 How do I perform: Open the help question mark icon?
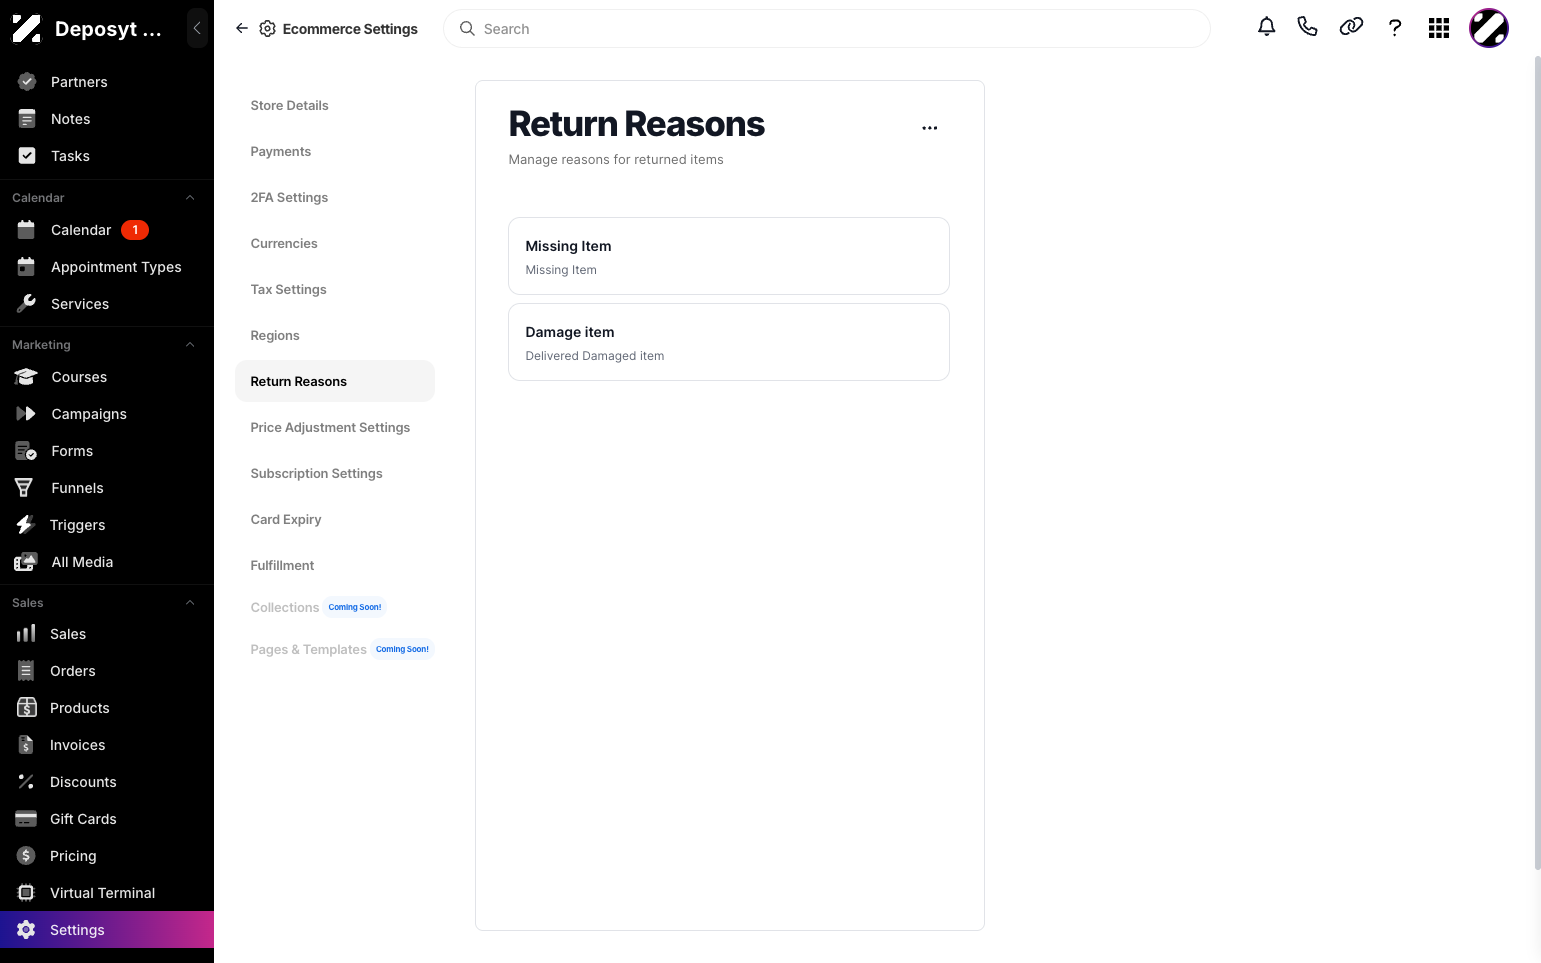1395,28
